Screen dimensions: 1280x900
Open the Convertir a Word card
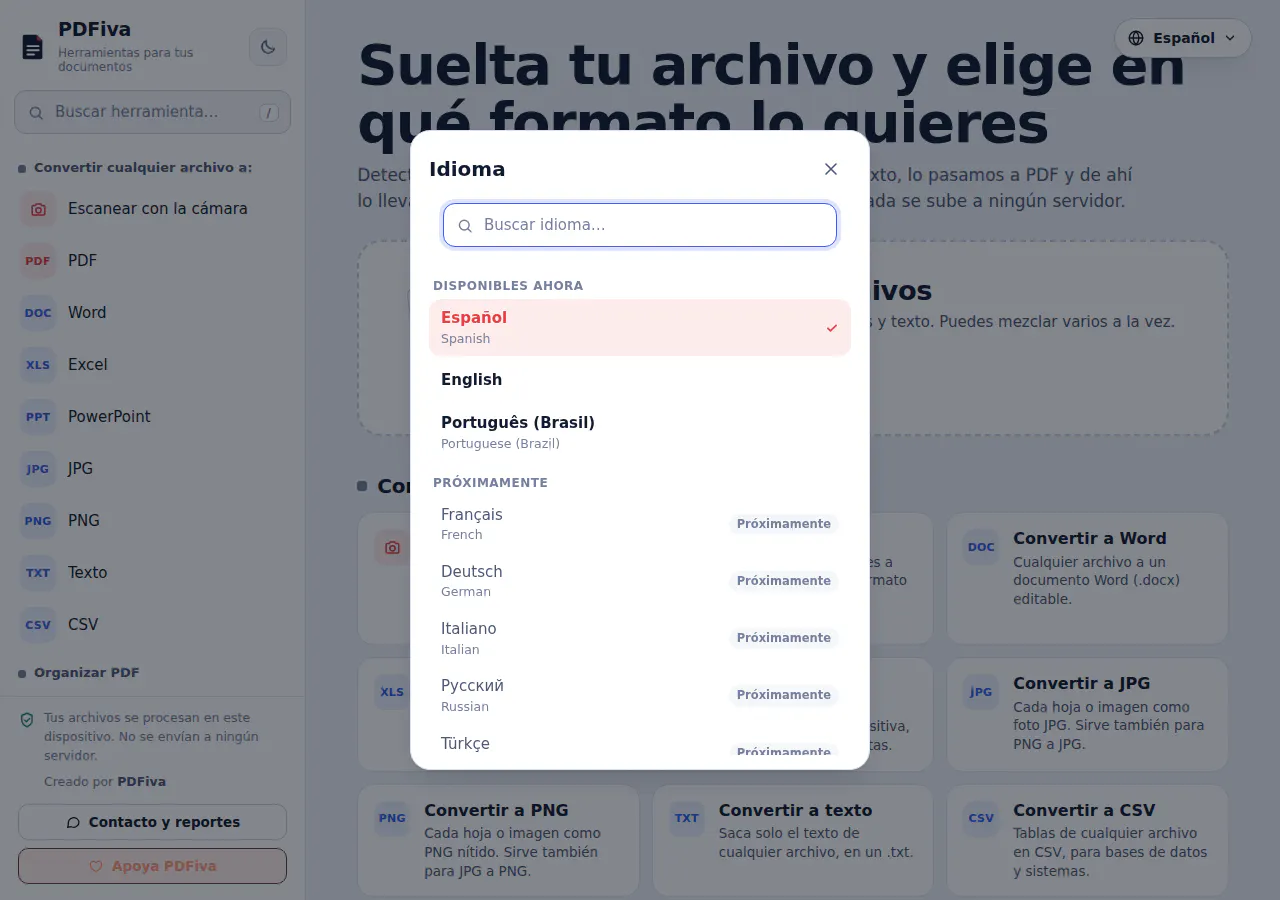[x=1087, y=578]
